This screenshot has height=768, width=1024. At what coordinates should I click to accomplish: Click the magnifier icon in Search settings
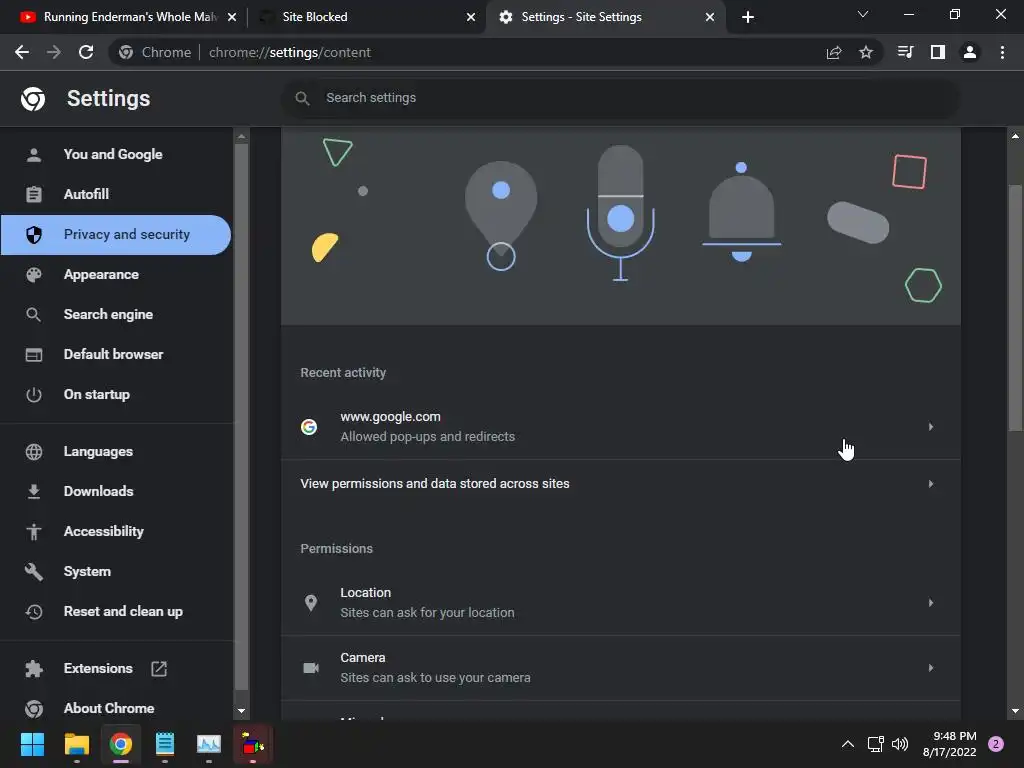point(302,98)
